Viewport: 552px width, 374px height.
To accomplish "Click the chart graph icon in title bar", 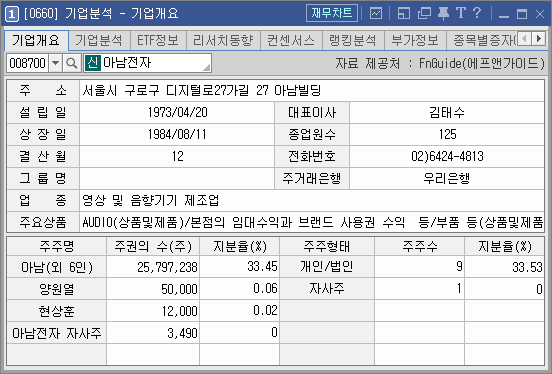I will (376, 14).
